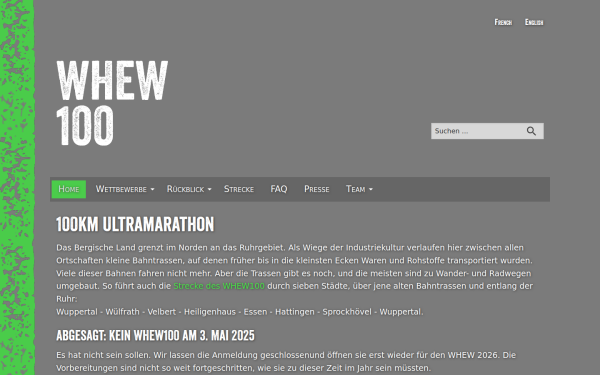Switch language to French
Screen dimensions: 600x375
tap(503, 22)
